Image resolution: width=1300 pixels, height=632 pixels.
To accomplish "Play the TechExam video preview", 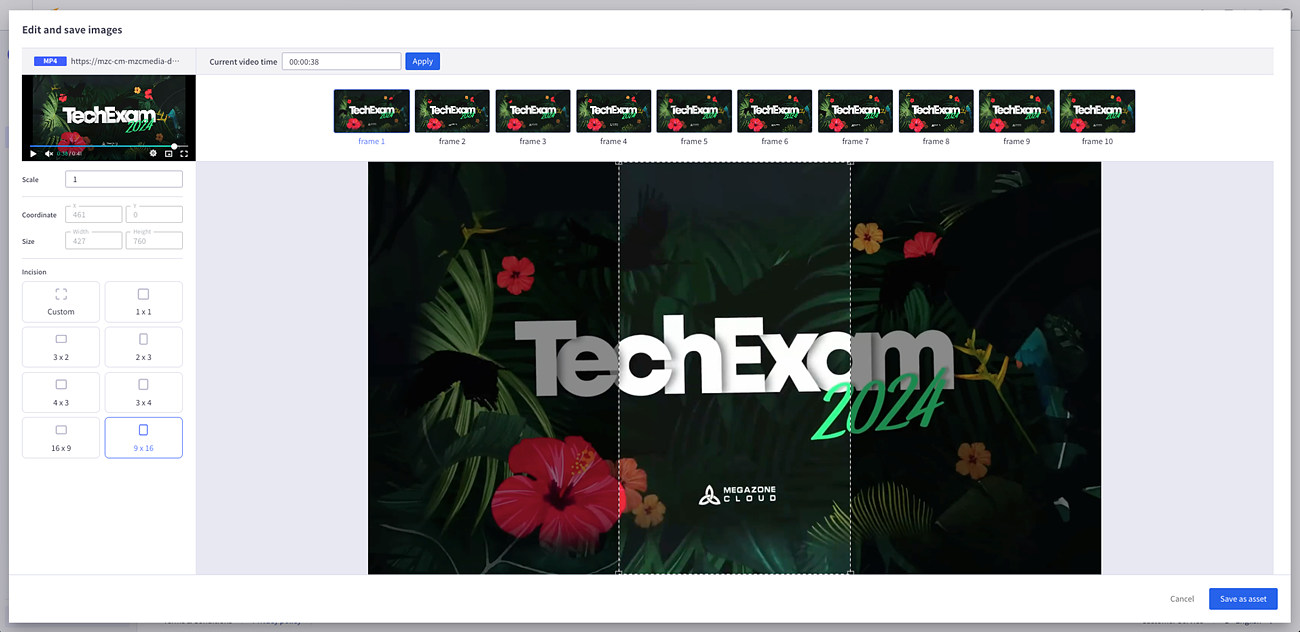I will click(34, 154).
